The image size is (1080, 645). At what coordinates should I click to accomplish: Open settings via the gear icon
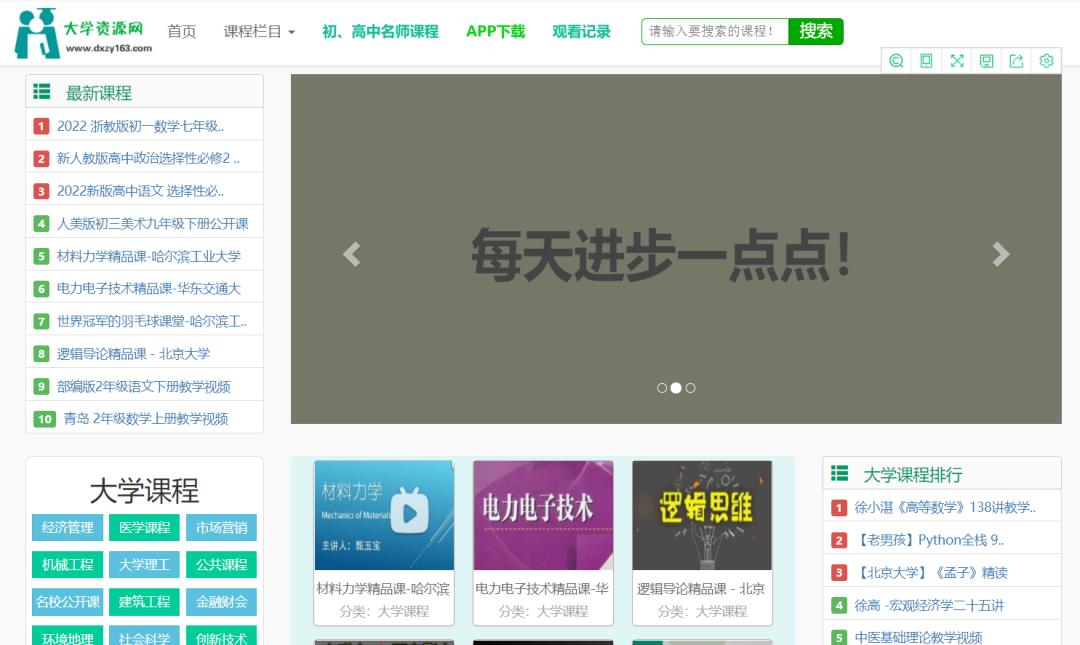point(1046,61)
